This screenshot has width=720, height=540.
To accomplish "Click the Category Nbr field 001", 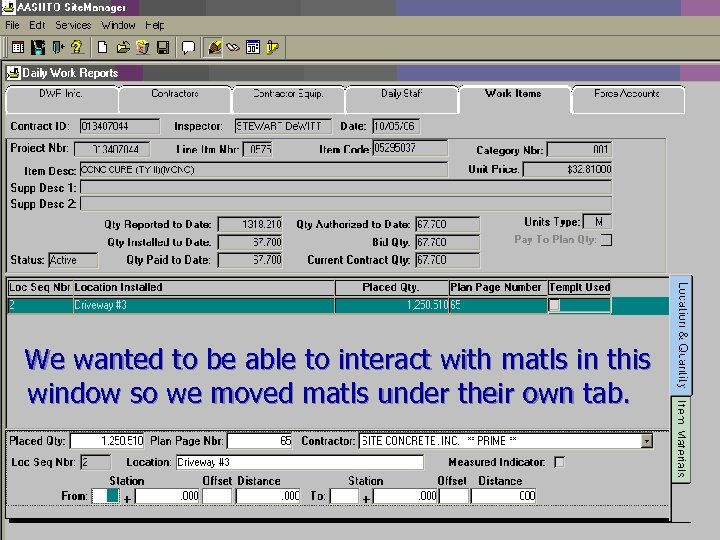I will point(579,149).
